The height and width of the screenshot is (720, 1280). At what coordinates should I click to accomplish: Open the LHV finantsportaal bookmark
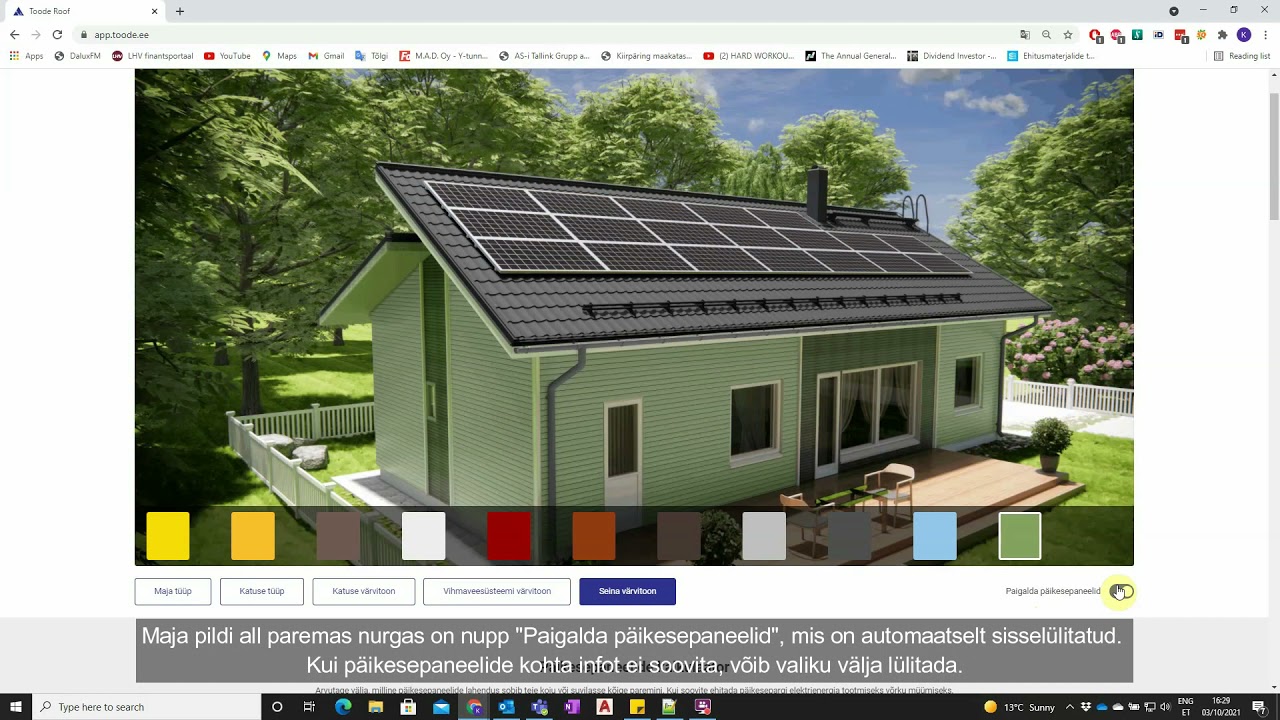tap(153, 56)
